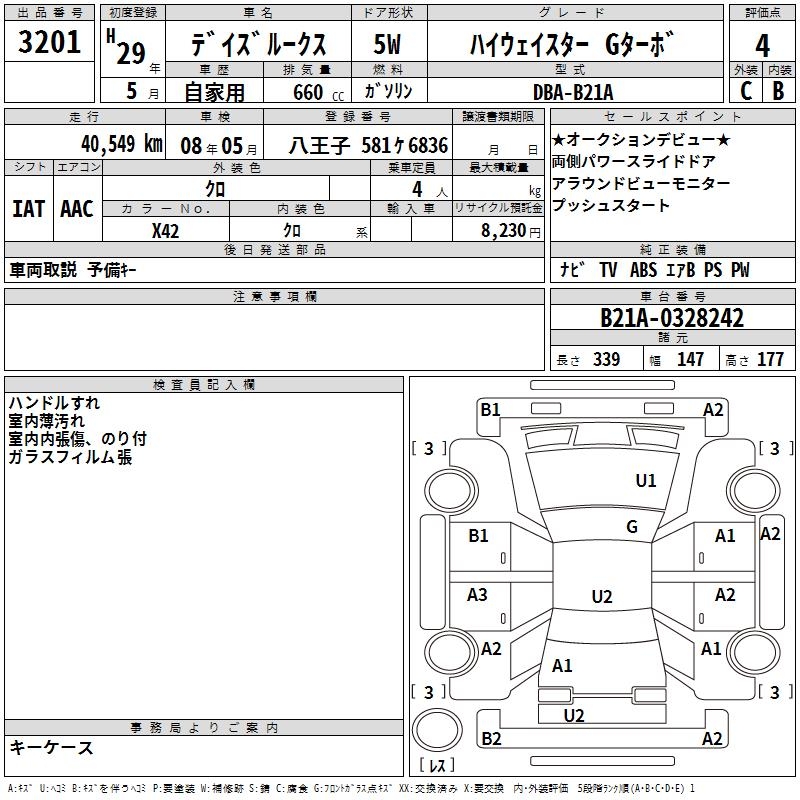Select genuine equipment エアB
This screenshot has height=800, width=800.
(x=681, y=269)
